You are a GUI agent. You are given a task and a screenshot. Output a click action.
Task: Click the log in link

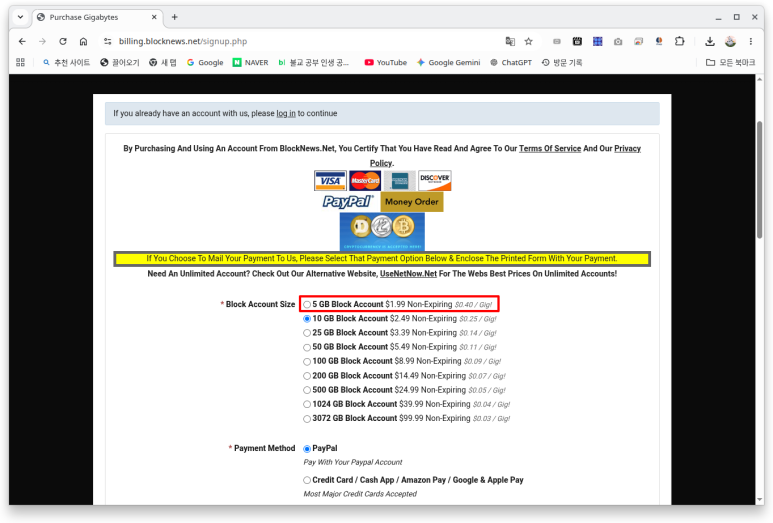coord(286,113)
